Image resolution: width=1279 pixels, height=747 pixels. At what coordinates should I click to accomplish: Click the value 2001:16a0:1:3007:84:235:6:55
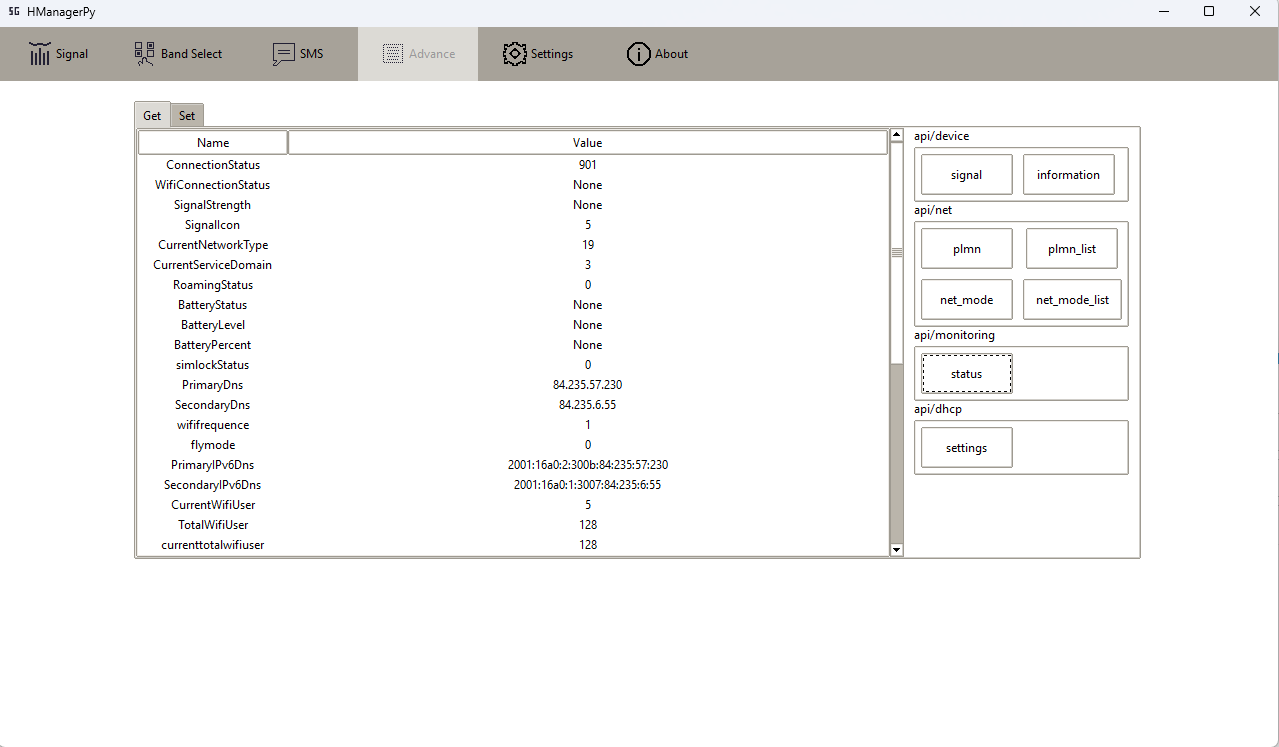click(588, 485)
